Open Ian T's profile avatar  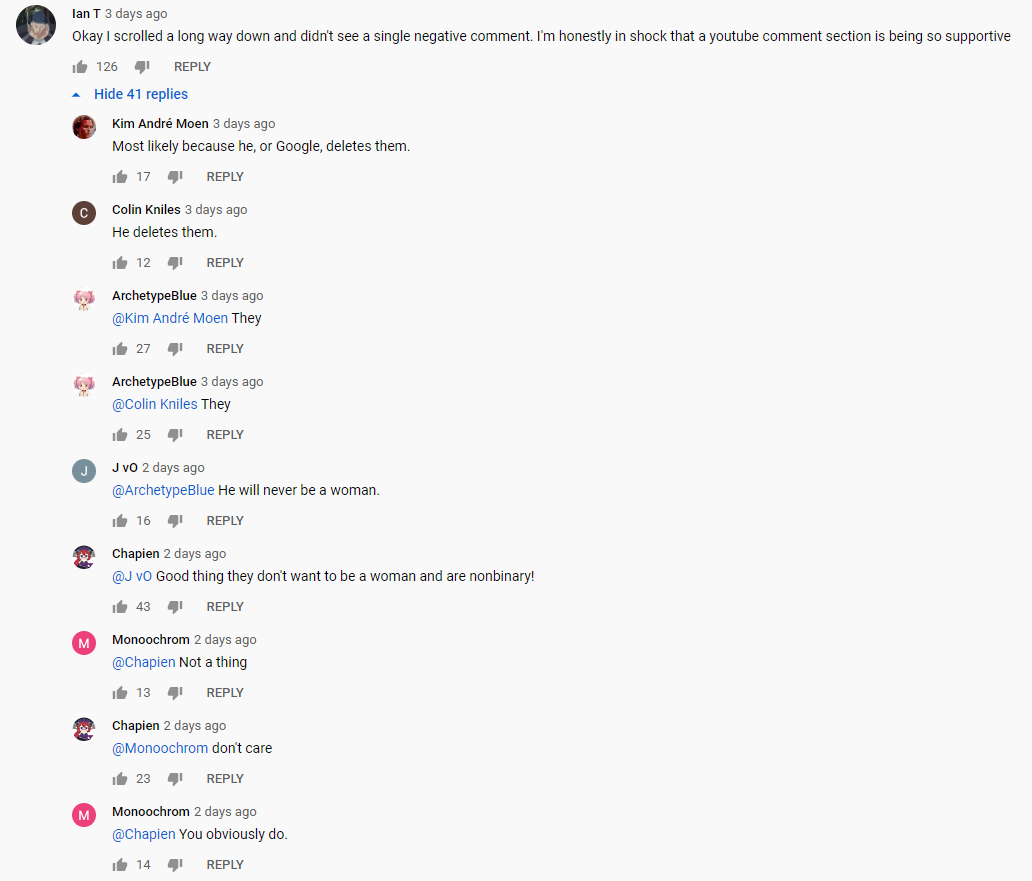coord(36,25)
